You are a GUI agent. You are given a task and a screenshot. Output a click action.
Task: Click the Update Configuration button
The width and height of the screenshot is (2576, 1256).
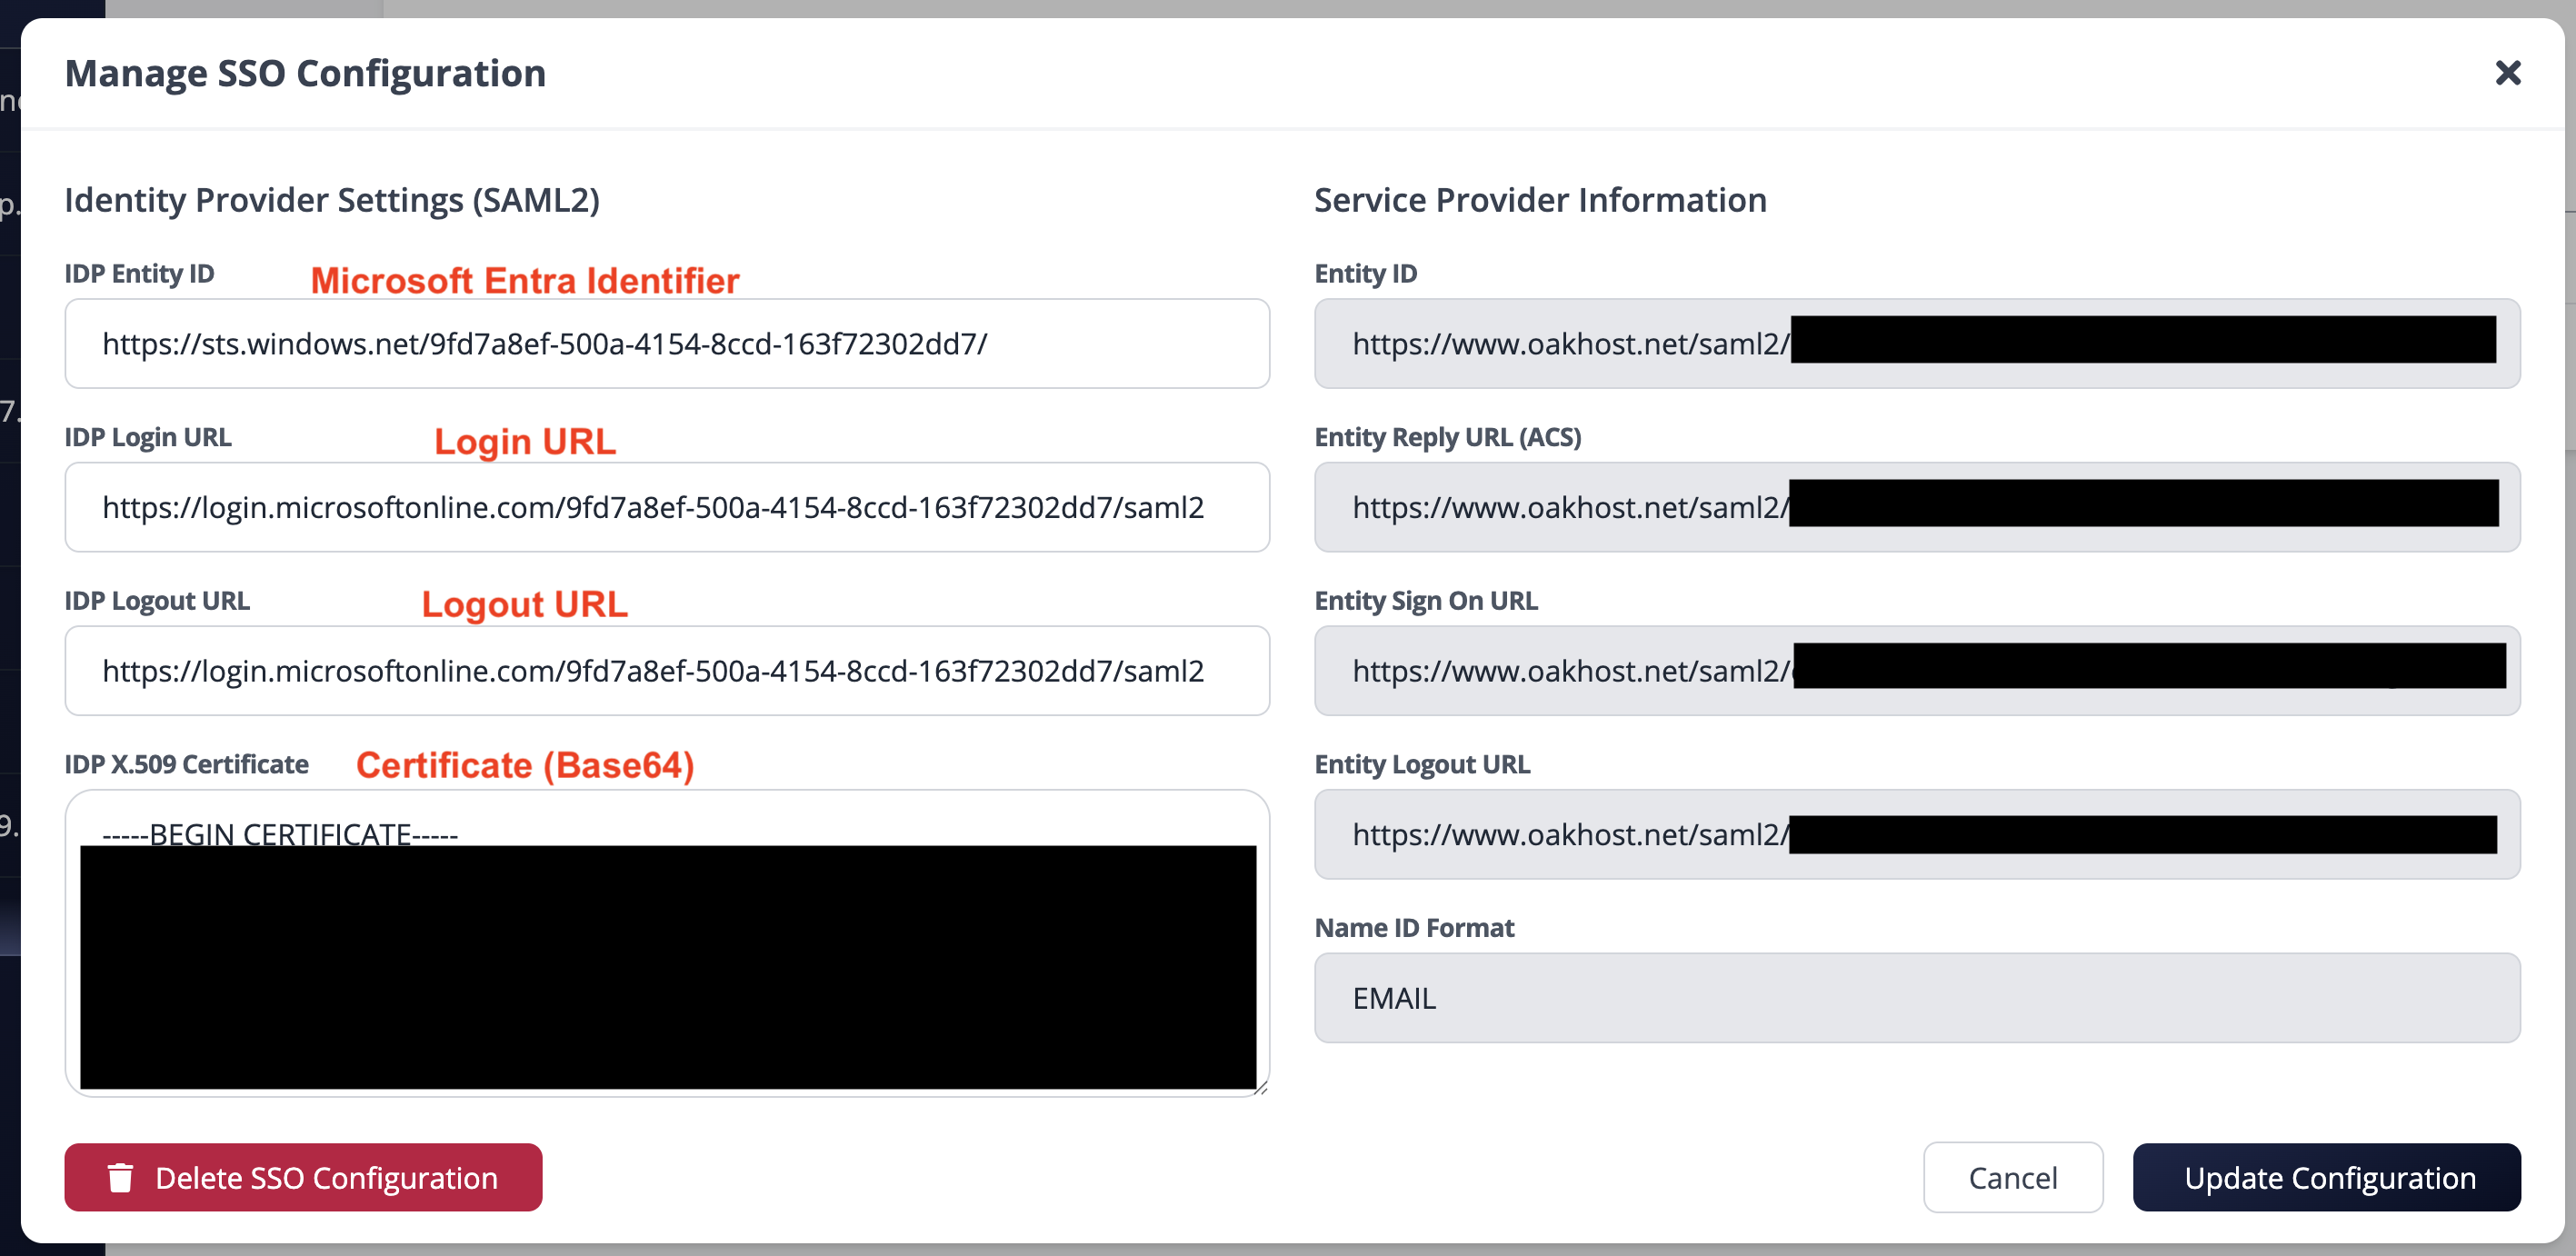2326,1177
